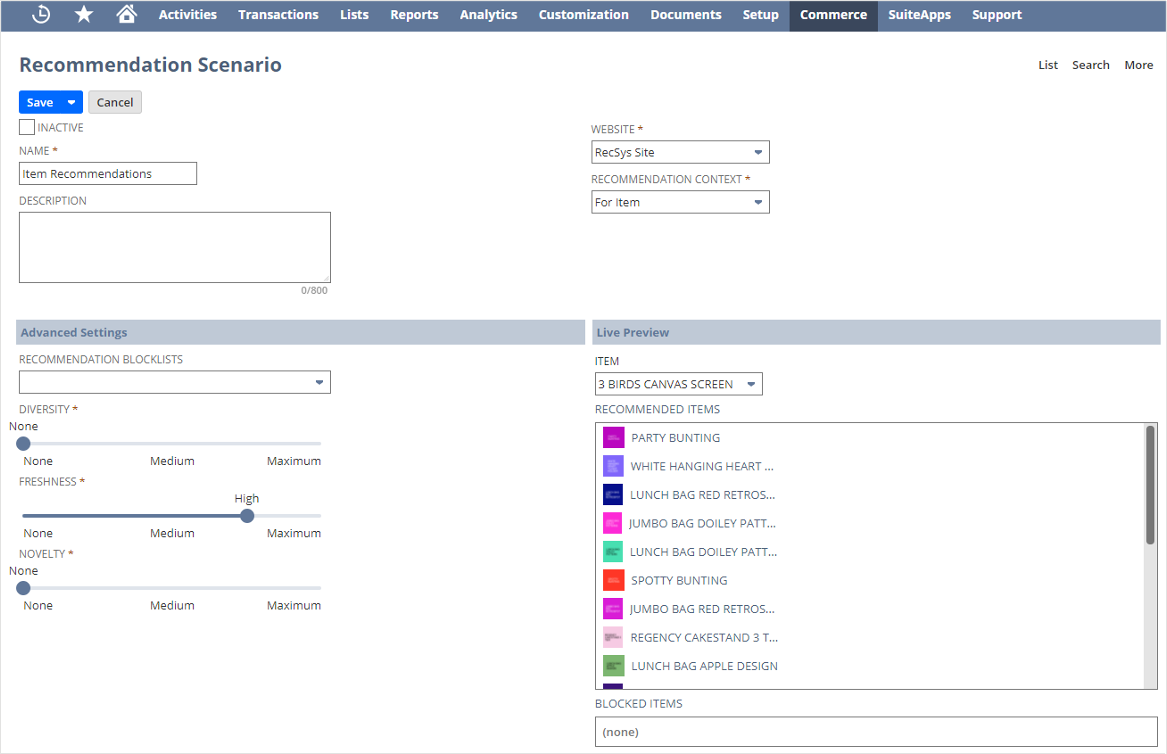
Task: Click the Medium label under NOVELTY
Action: click(172, 606)
